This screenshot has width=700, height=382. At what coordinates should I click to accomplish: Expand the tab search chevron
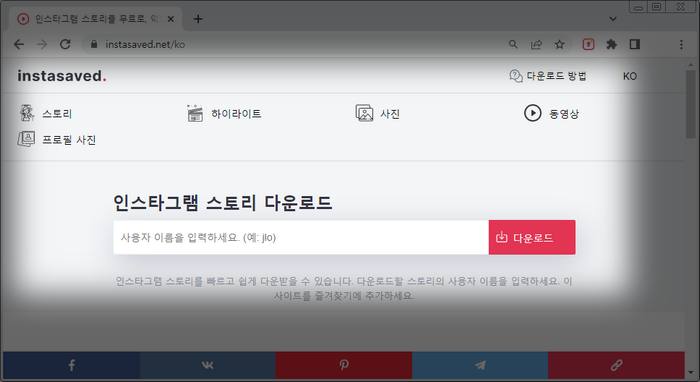(x=613, y=19)
